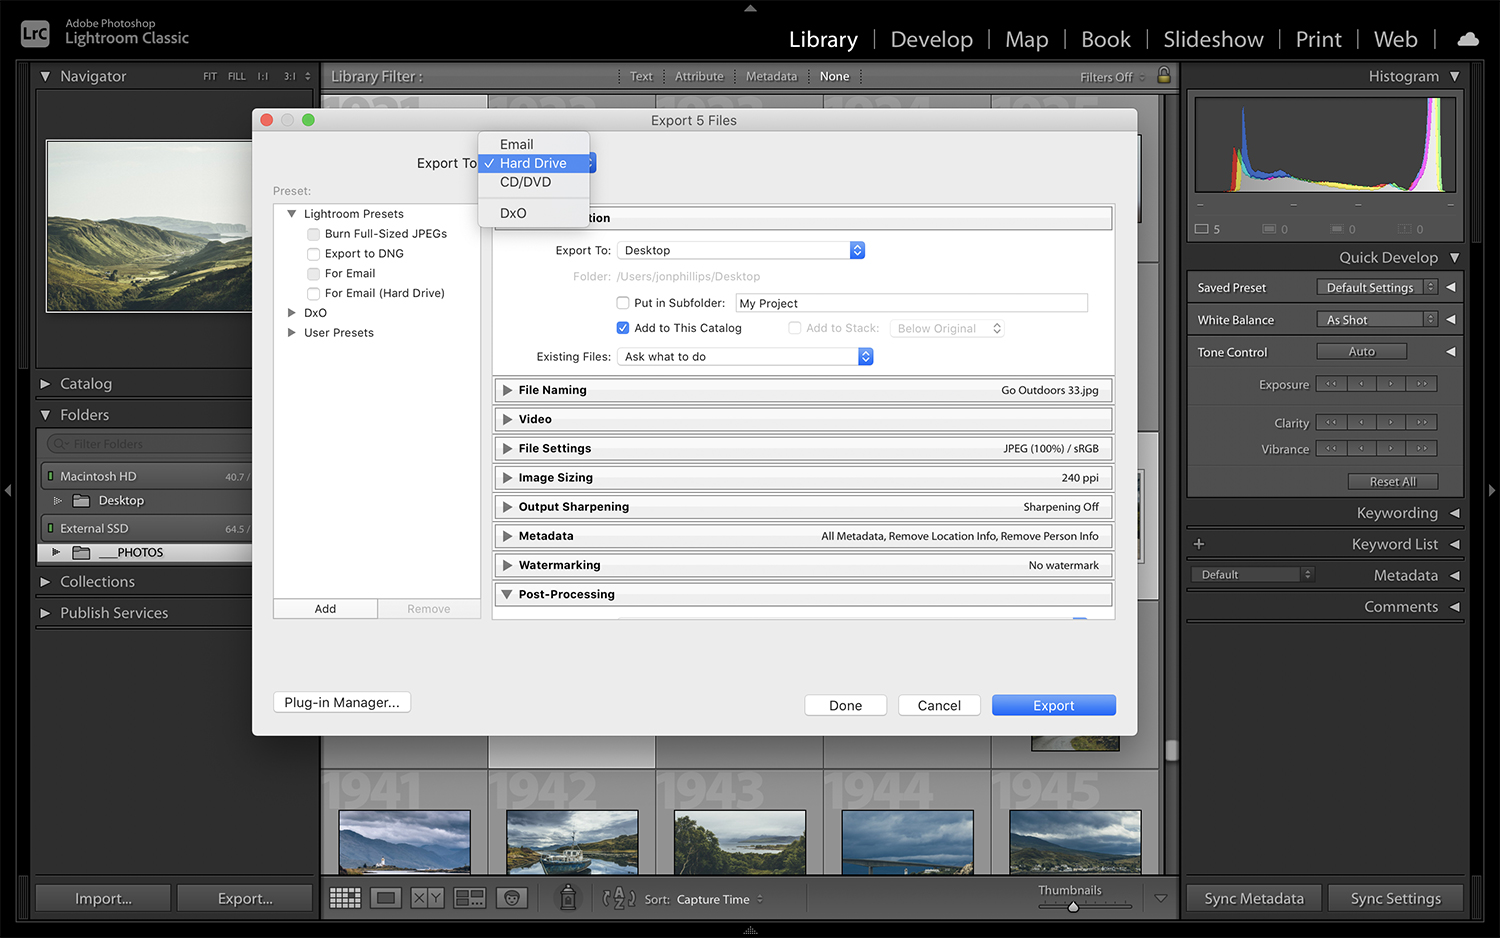Switch to the Slideshow module
The image size is (1500, 938).
(1213, 39)
